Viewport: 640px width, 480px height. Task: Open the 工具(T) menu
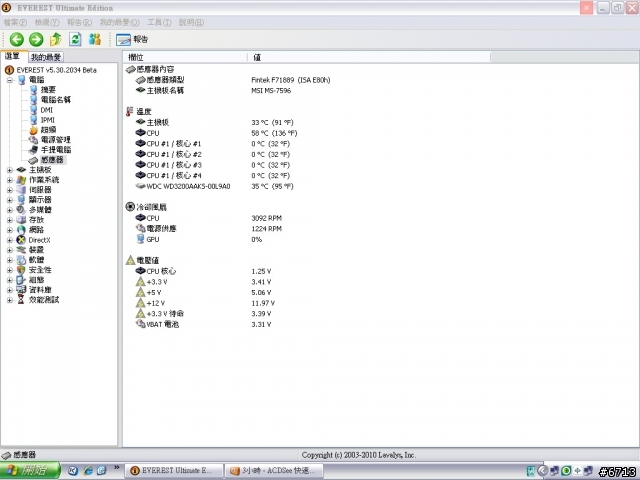pyautogui.click(x=159, y=22)
